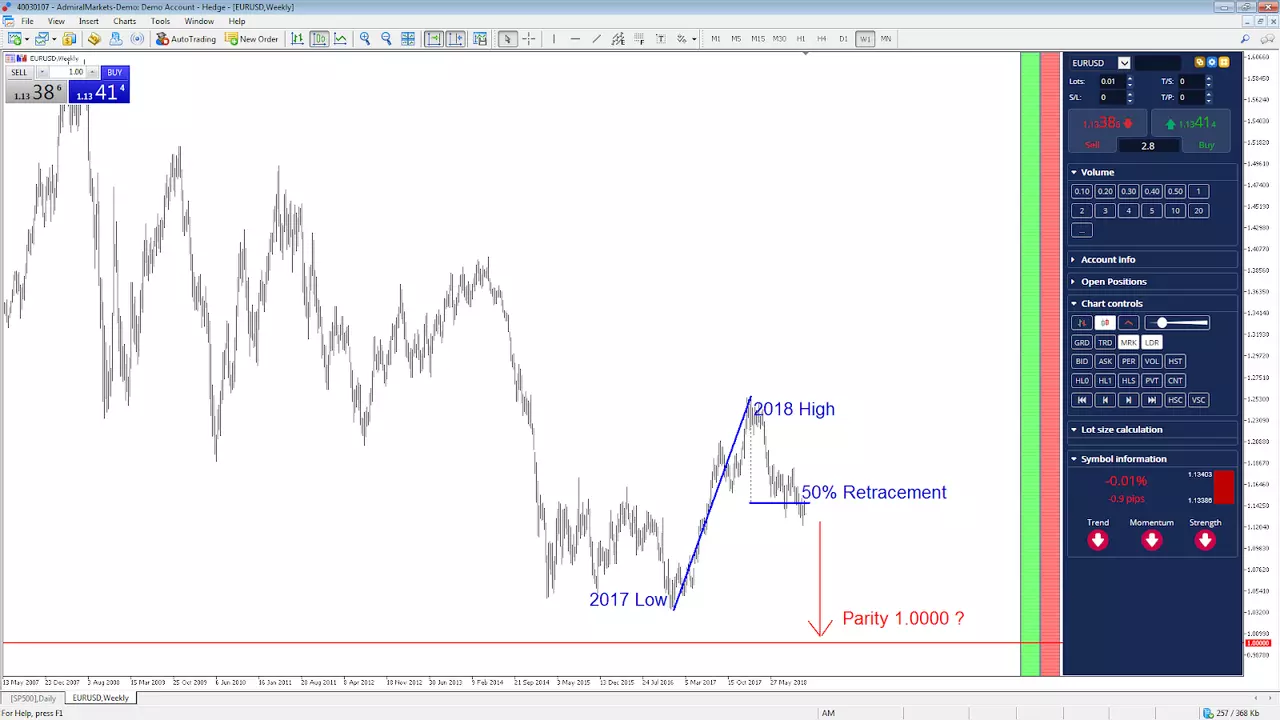Toggle the LDR chart control
The width and height of the screenshot is (1280, 720).
click(1152, 342)
